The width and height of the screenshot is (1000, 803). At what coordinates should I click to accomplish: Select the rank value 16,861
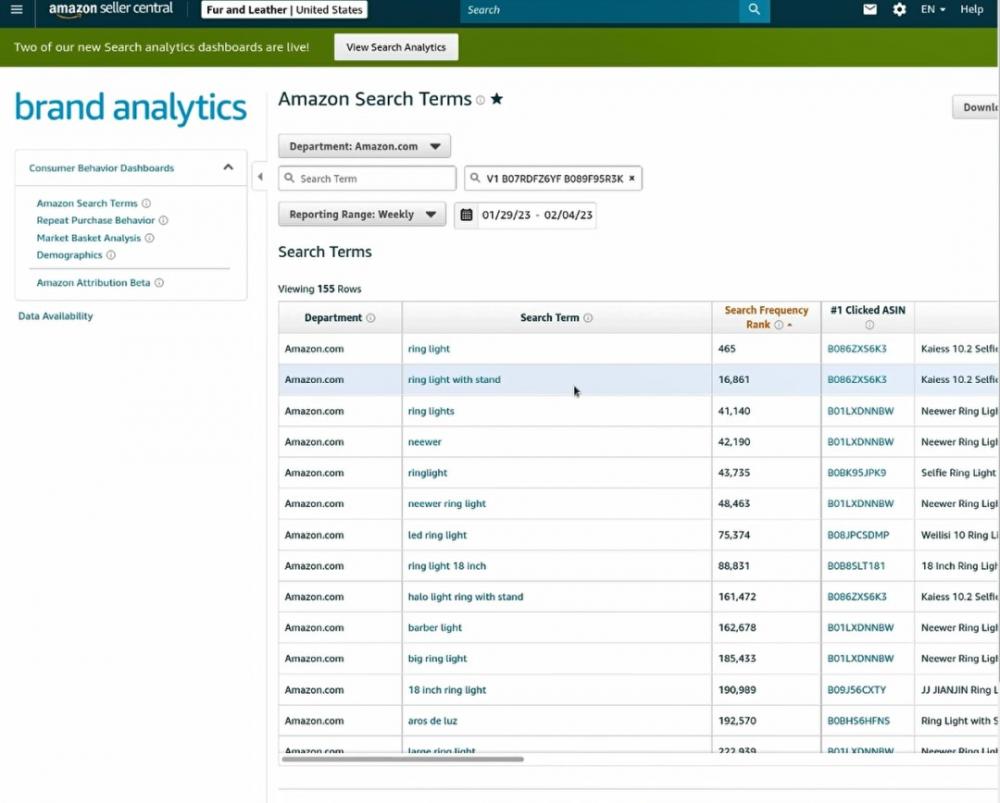pos(733,379)
